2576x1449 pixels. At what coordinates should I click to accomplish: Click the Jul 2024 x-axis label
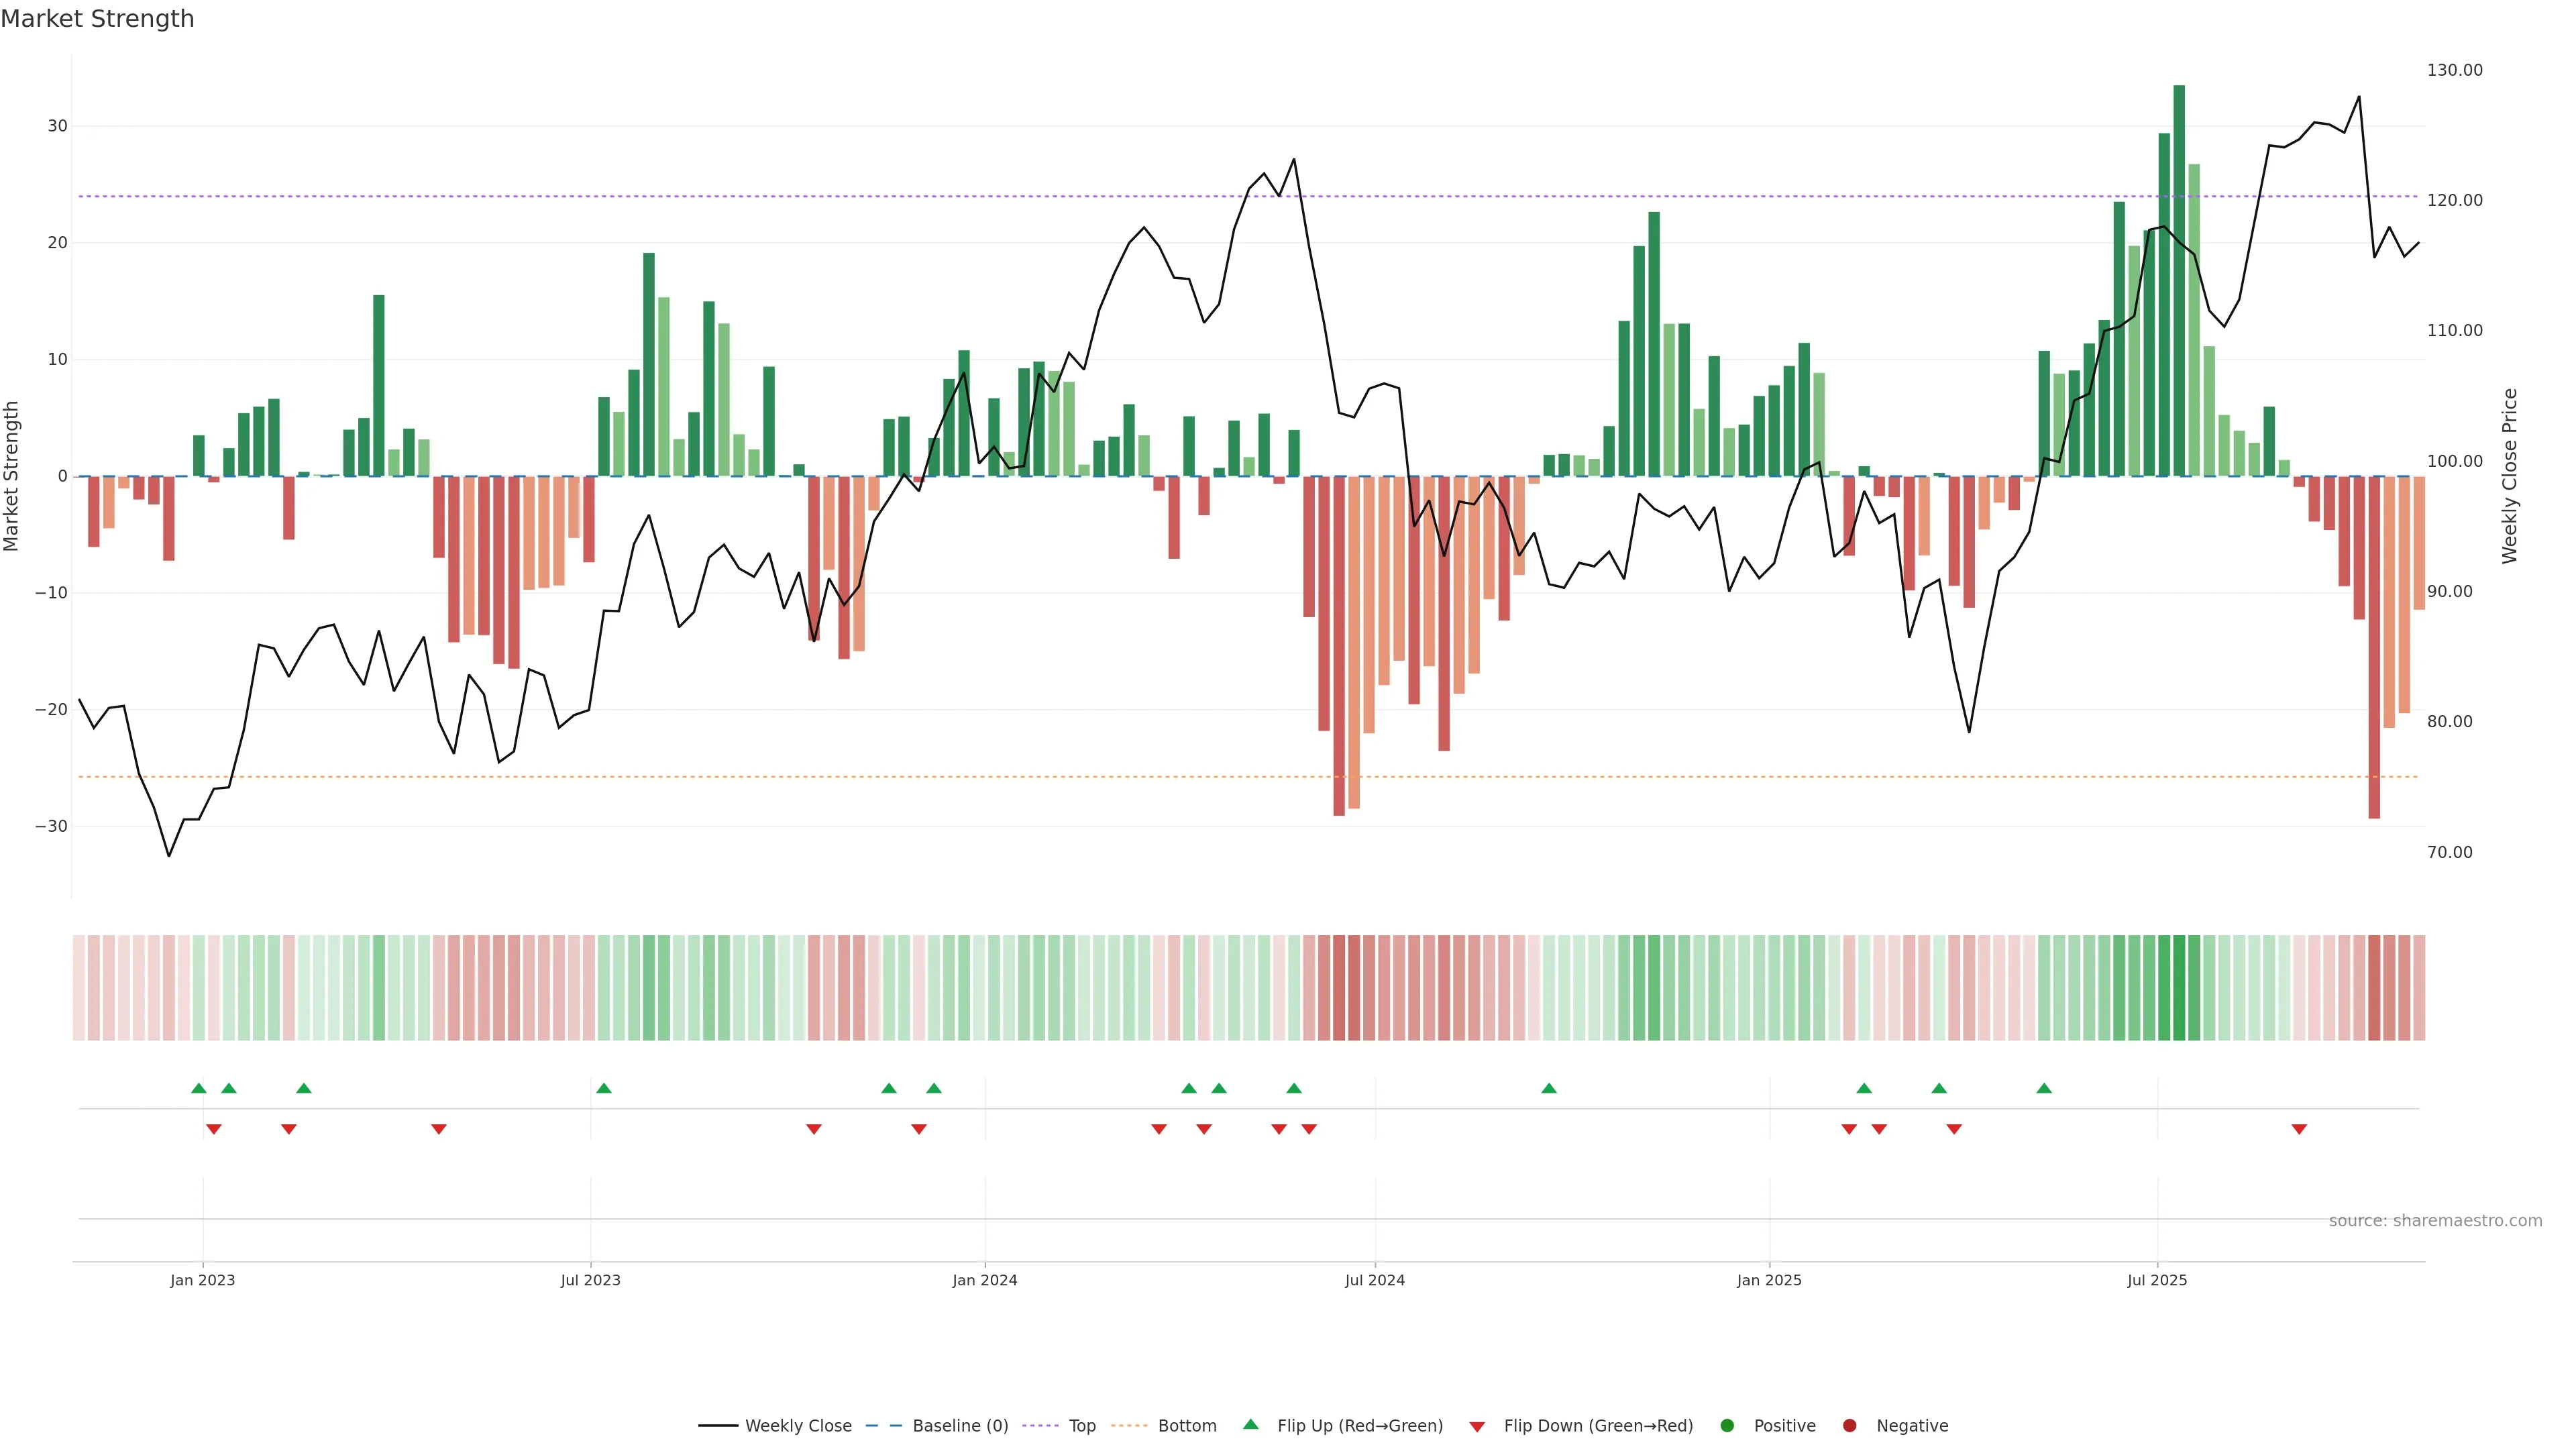click(x=1374, y=1280)
